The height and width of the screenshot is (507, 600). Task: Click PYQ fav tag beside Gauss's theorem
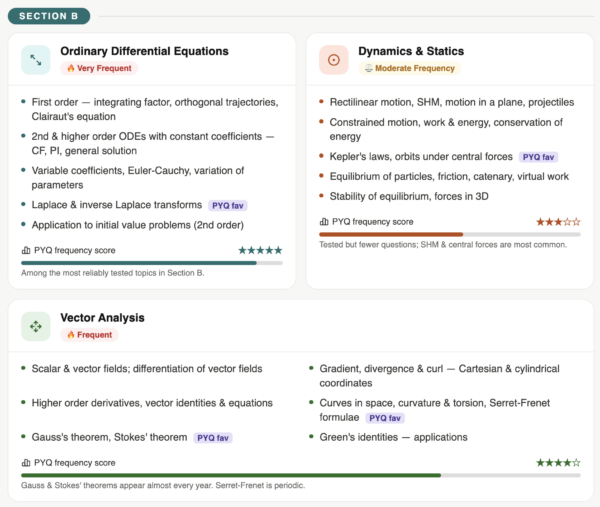(213, 438)
